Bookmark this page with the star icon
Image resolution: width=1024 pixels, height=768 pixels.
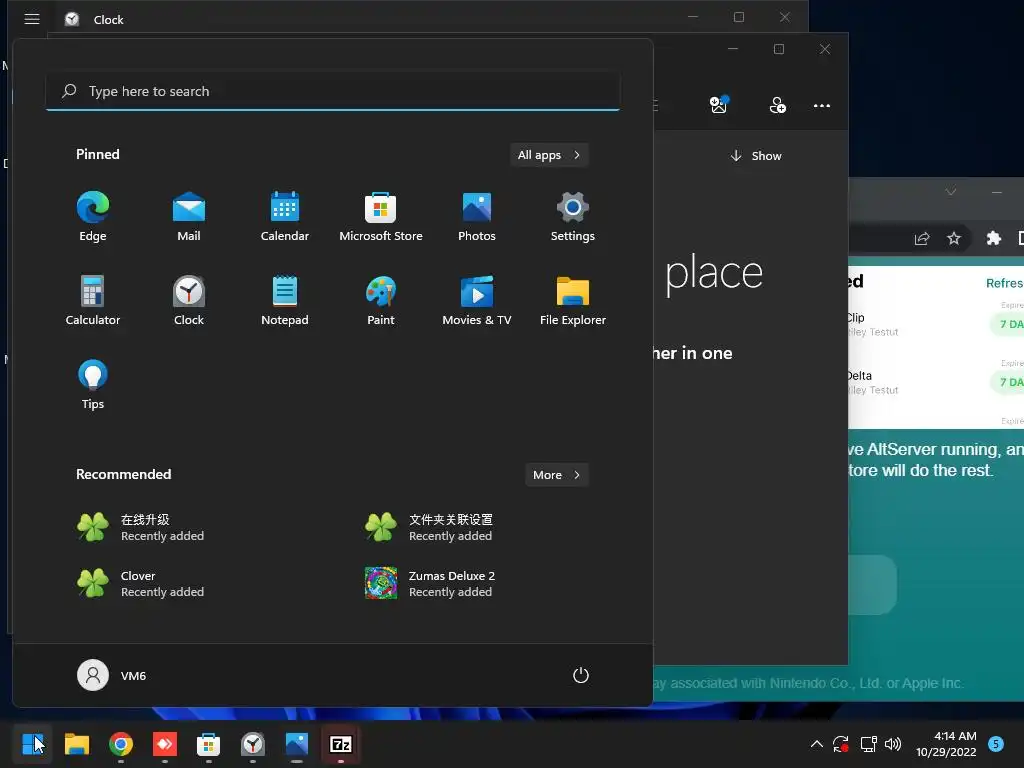tap(953, 238)
